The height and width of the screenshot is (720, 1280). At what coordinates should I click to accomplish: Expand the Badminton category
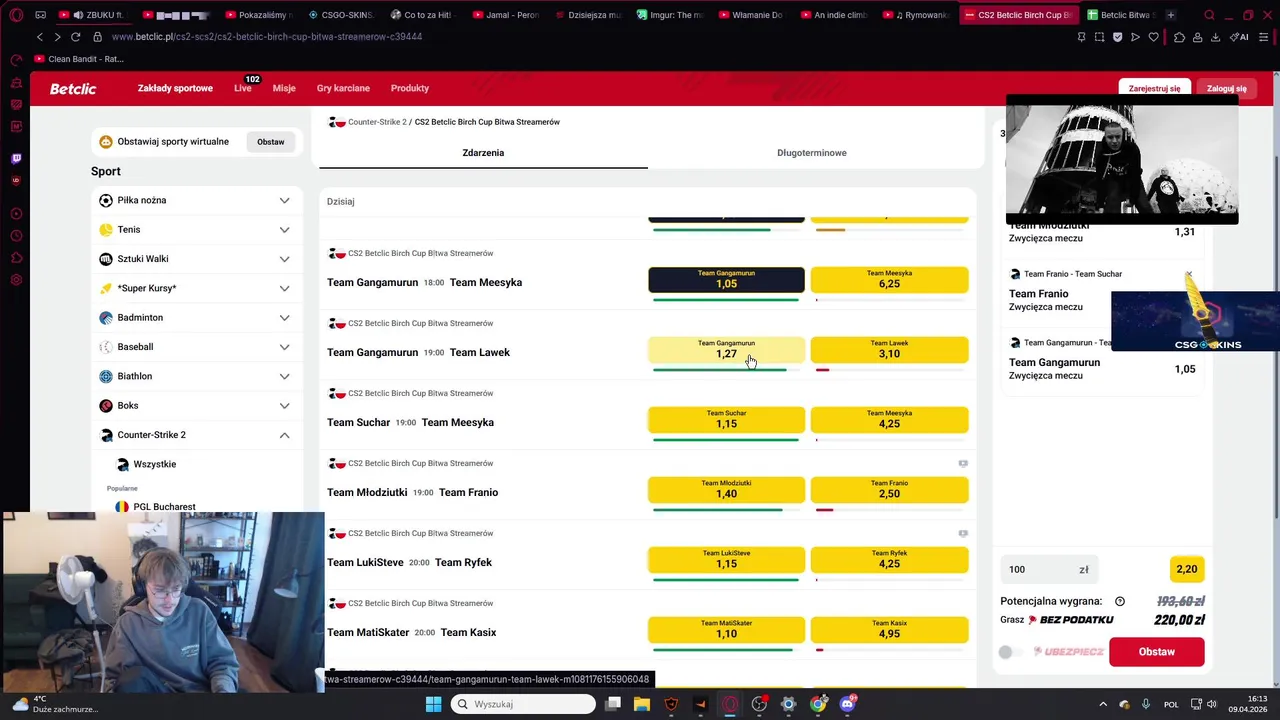[284, 317]
